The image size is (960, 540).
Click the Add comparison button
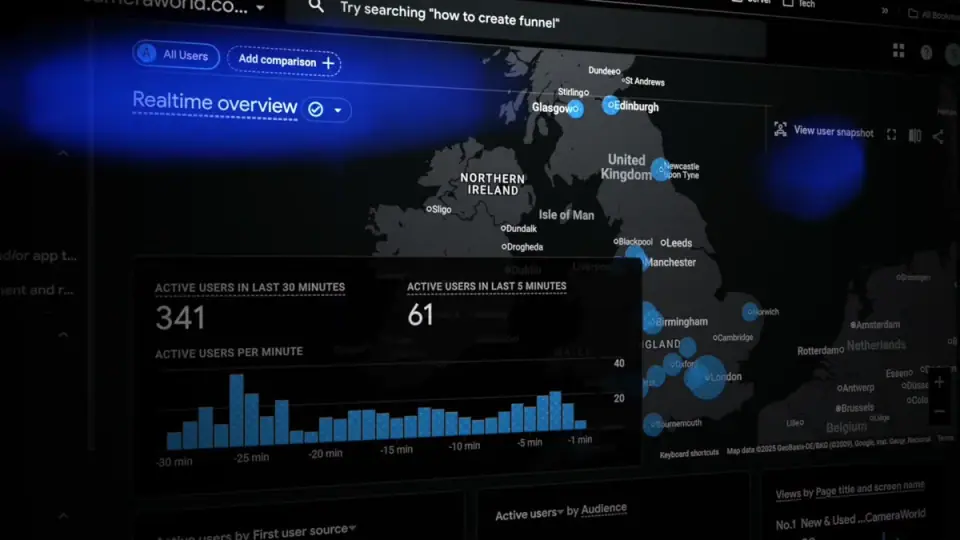(x=284, y=61)
